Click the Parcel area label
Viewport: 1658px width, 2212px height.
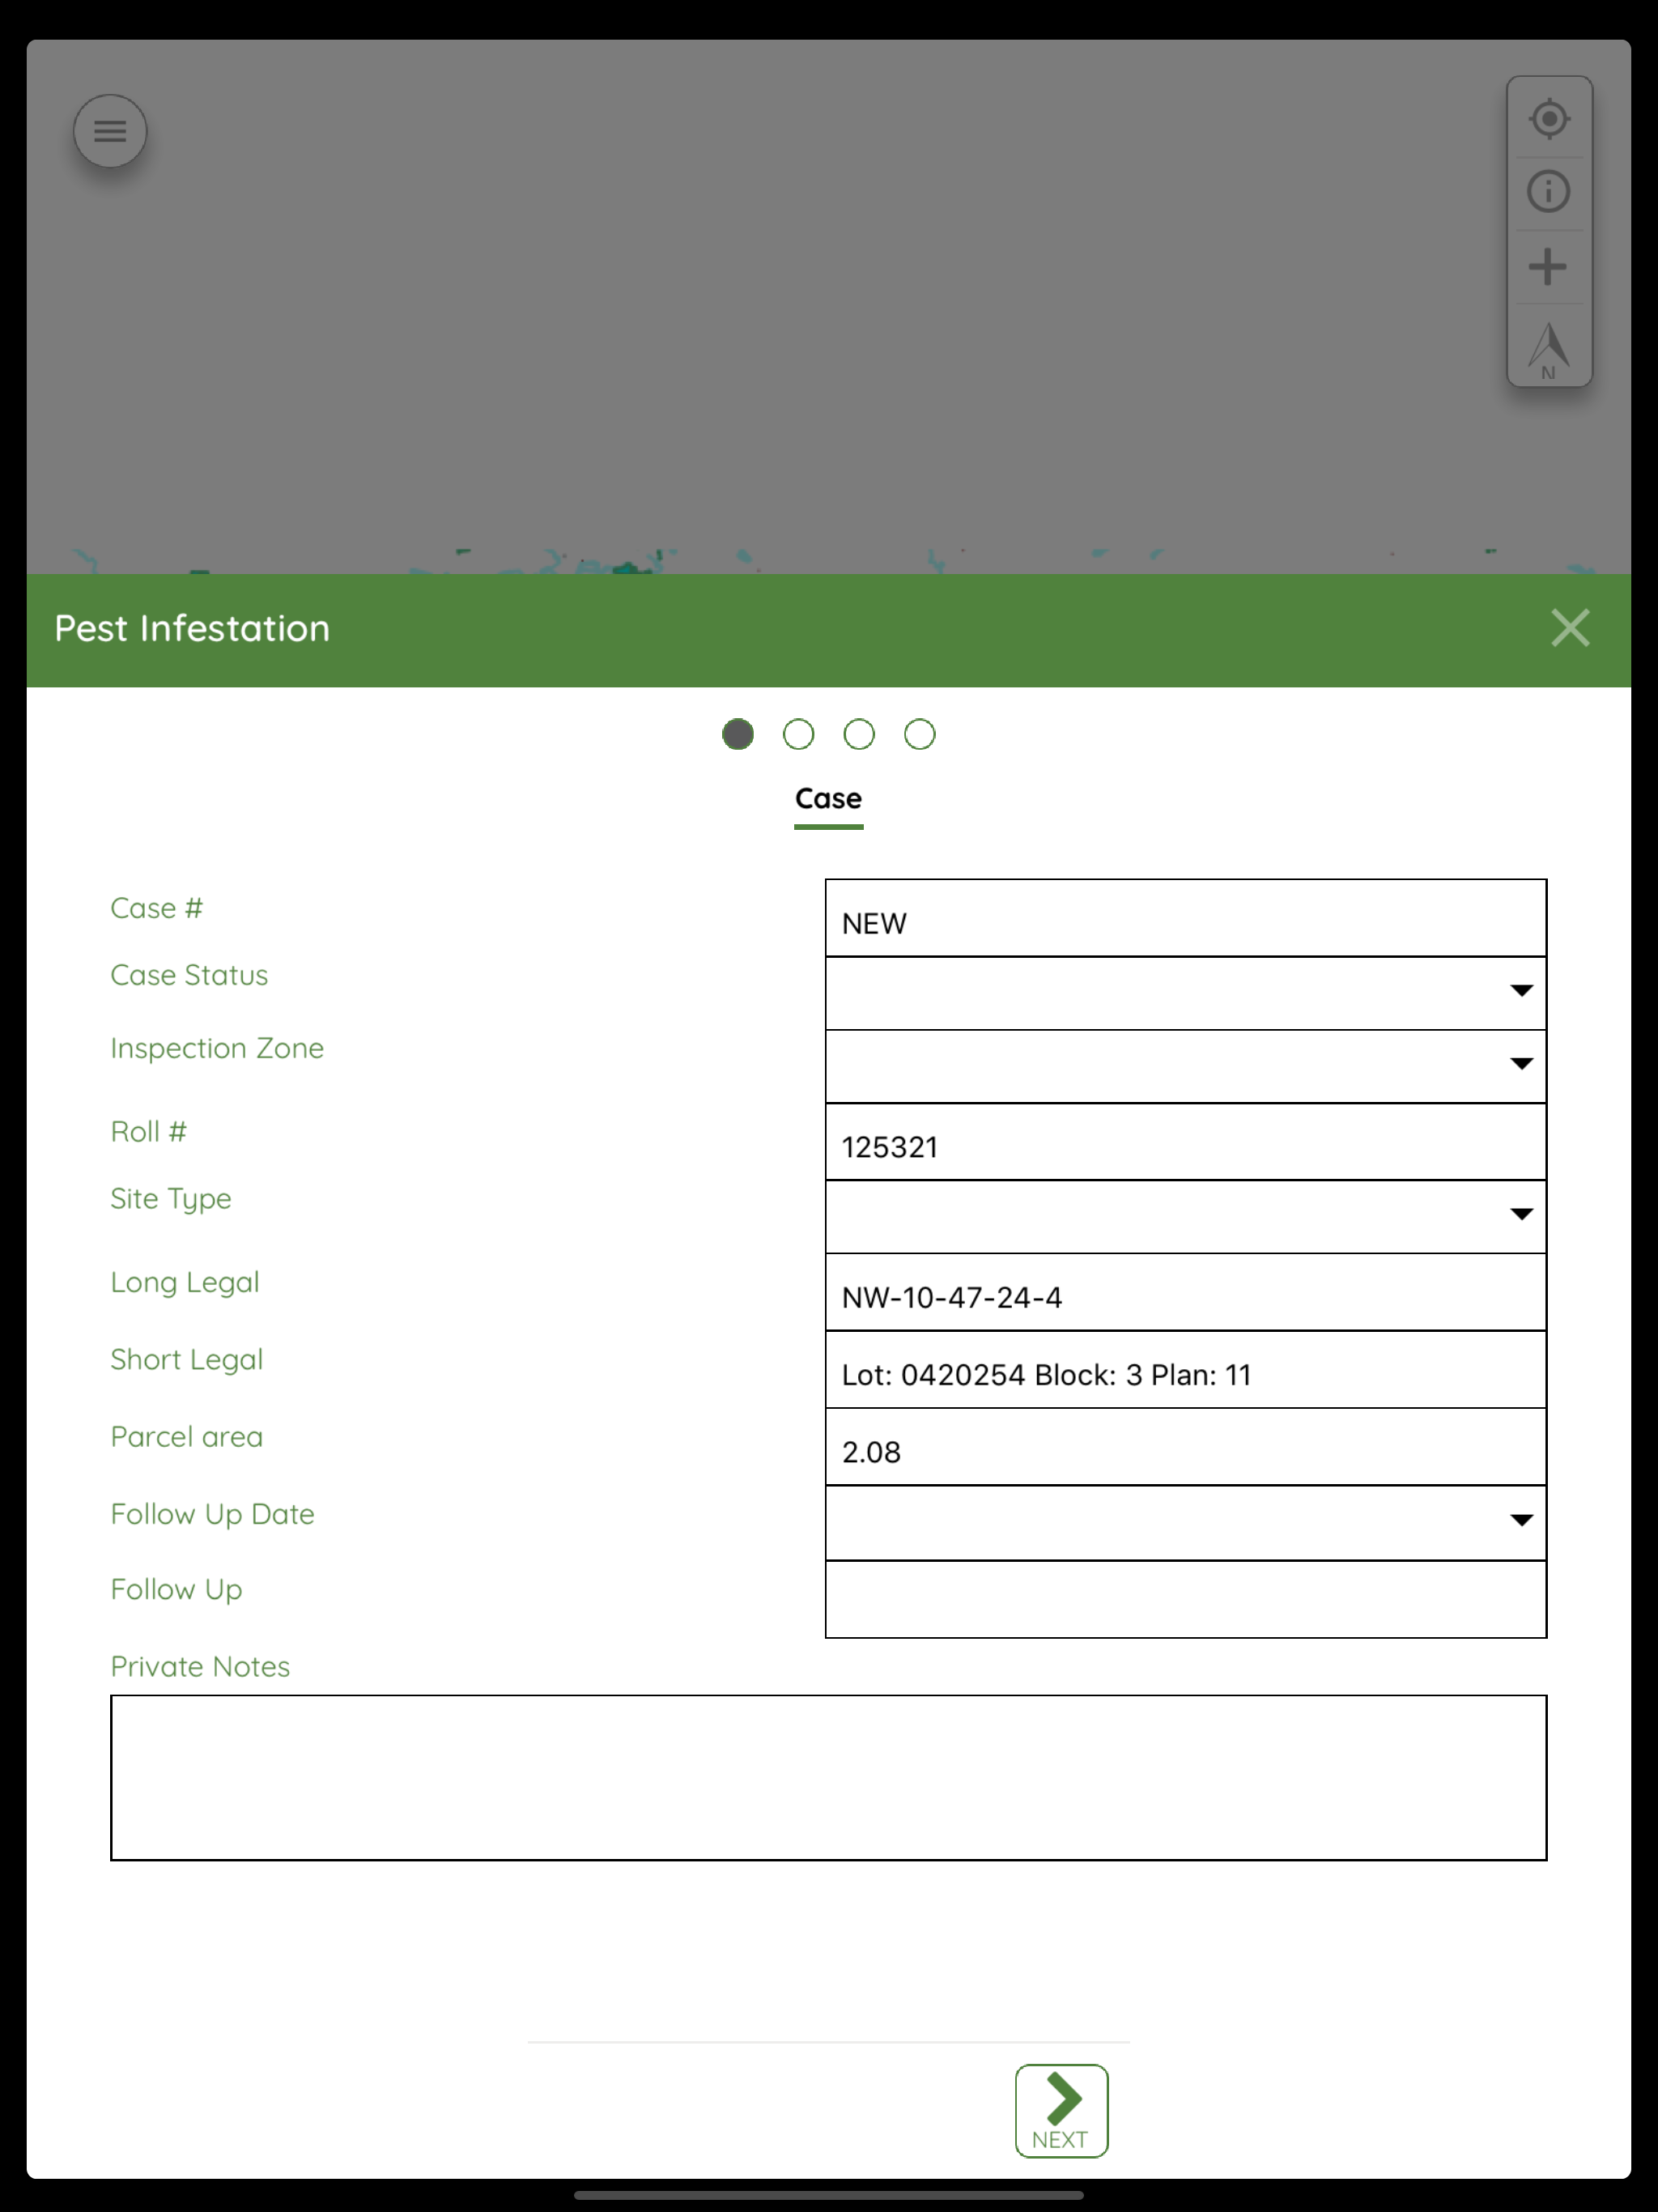[186, 1437]
